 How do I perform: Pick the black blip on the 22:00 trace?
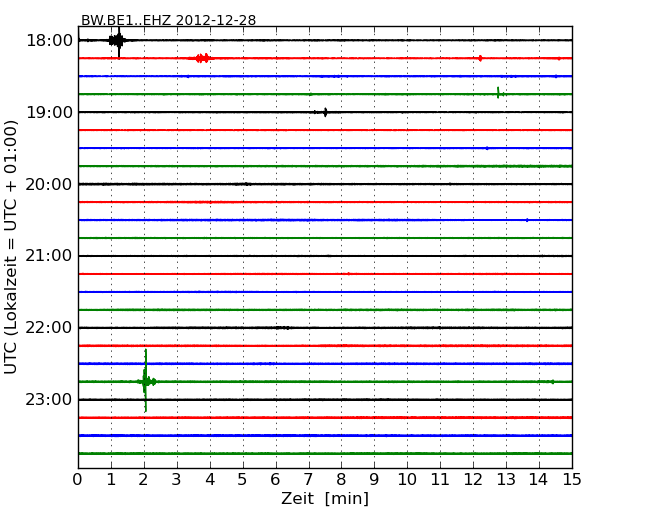283,328
